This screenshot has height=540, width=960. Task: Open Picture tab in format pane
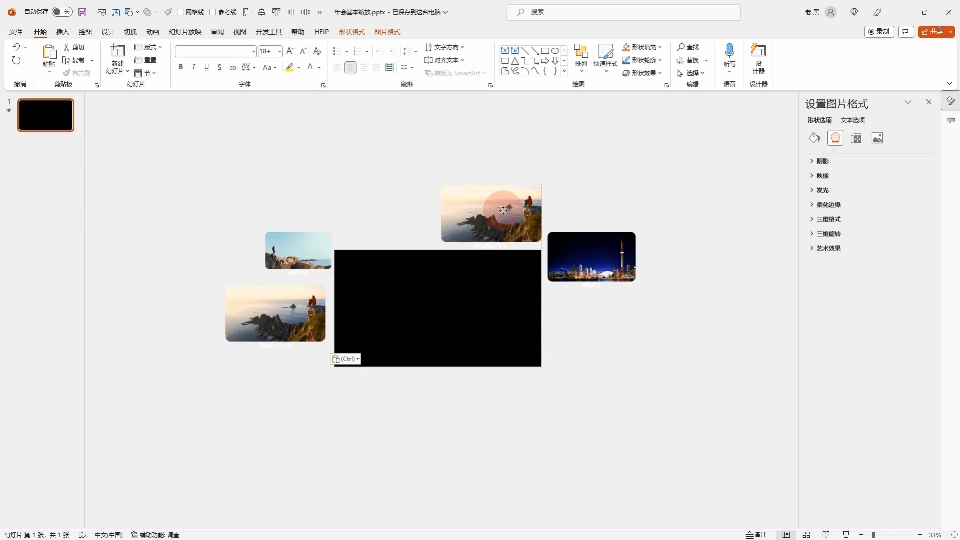click(x=877, y=138)
